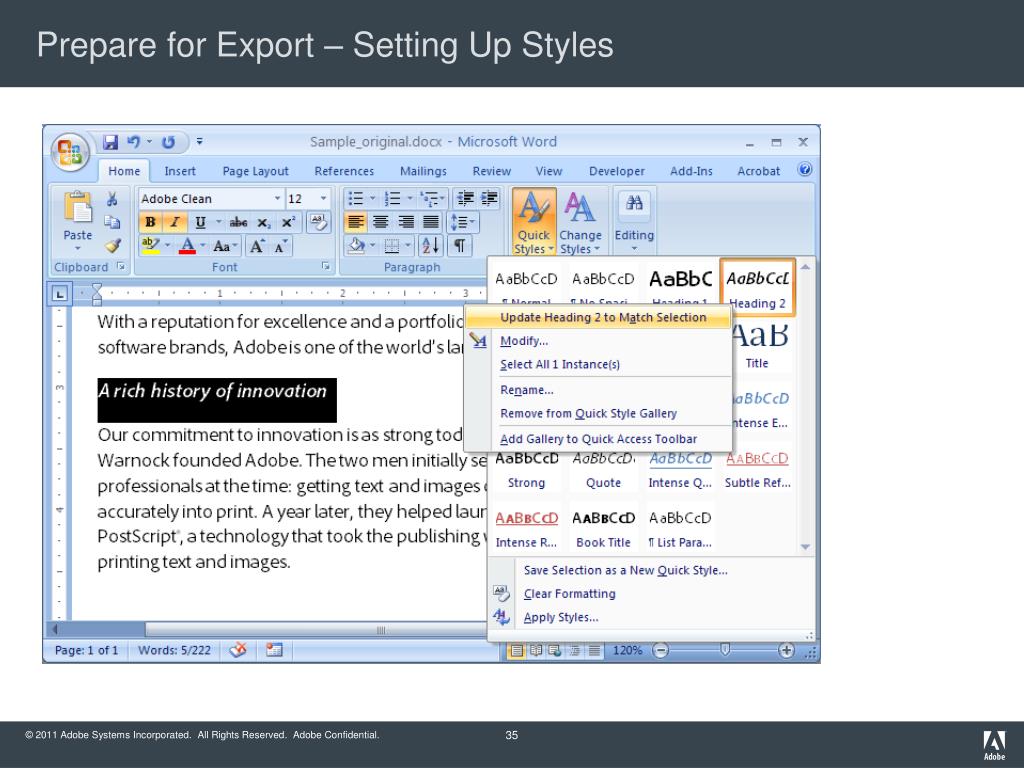Click the macro recording icon in status bar
Screen dimensions: 1024x768
click(274, 650)
